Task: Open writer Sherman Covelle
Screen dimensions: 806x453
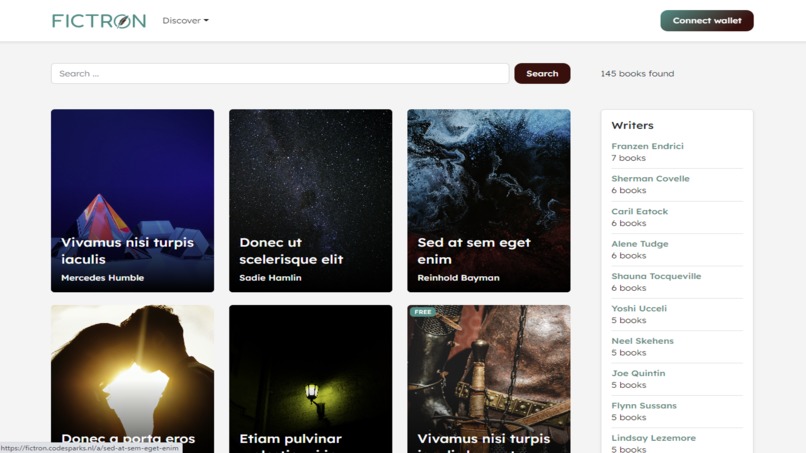Action: pos(650,178)
